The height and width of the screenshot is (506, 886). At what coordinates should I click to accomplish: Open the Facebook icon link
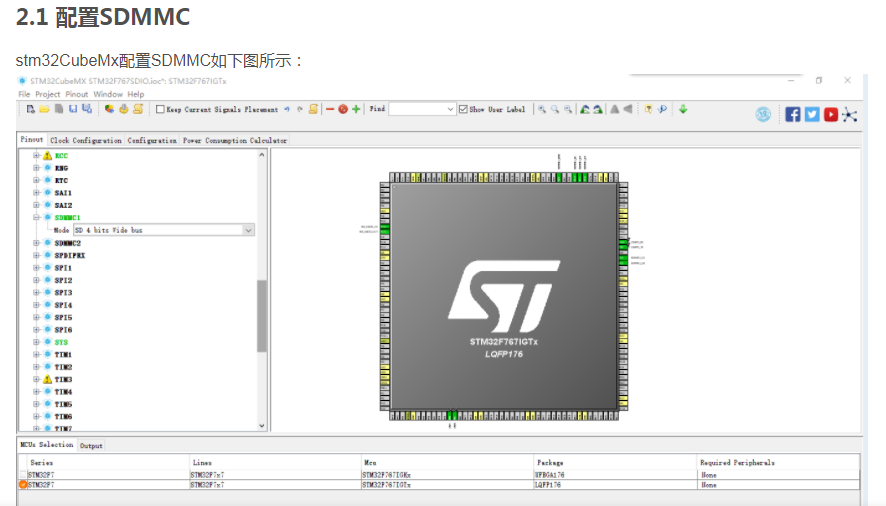793,115
